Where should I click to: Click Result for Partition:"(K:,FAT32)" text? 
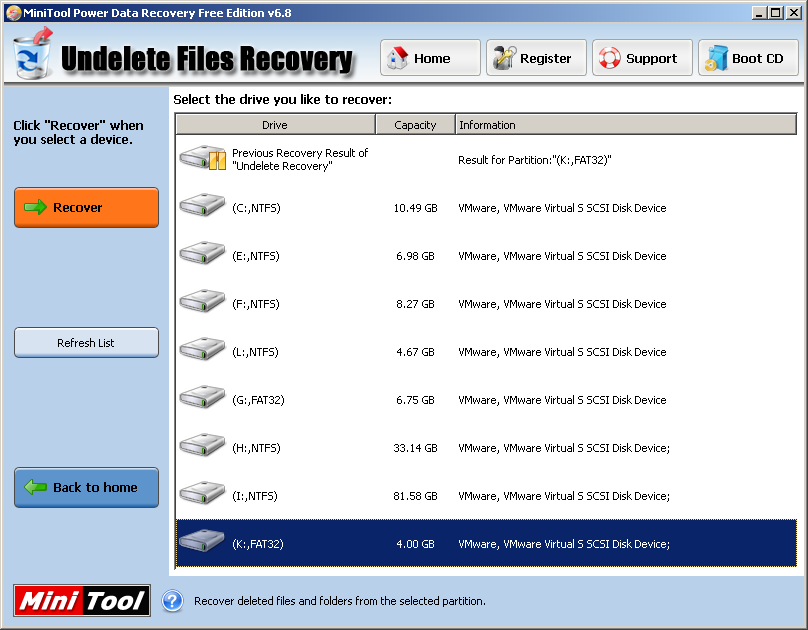534,160
